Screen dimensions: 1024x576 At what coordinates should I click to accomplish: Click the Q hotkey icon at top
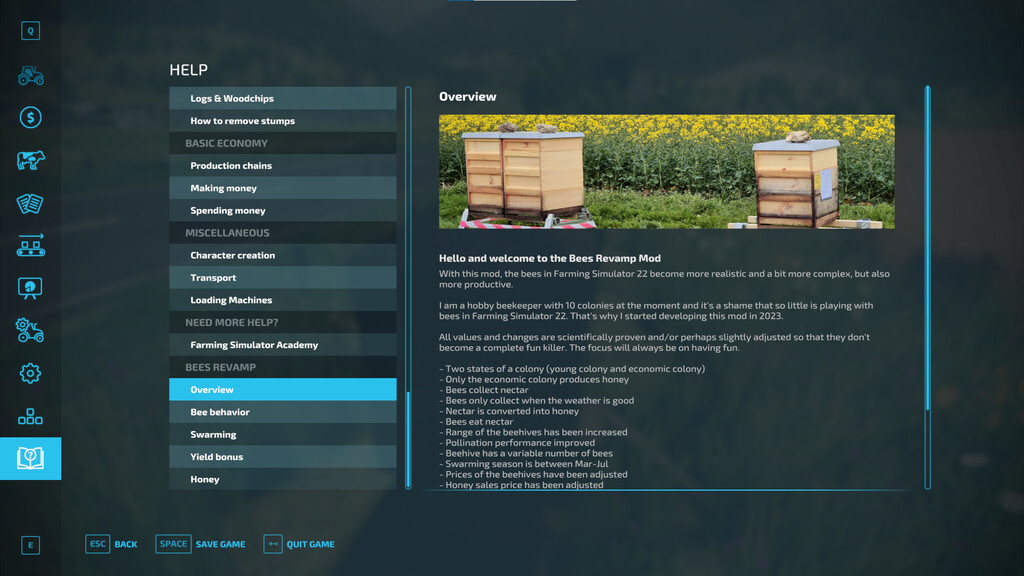(x=30, y=30)
